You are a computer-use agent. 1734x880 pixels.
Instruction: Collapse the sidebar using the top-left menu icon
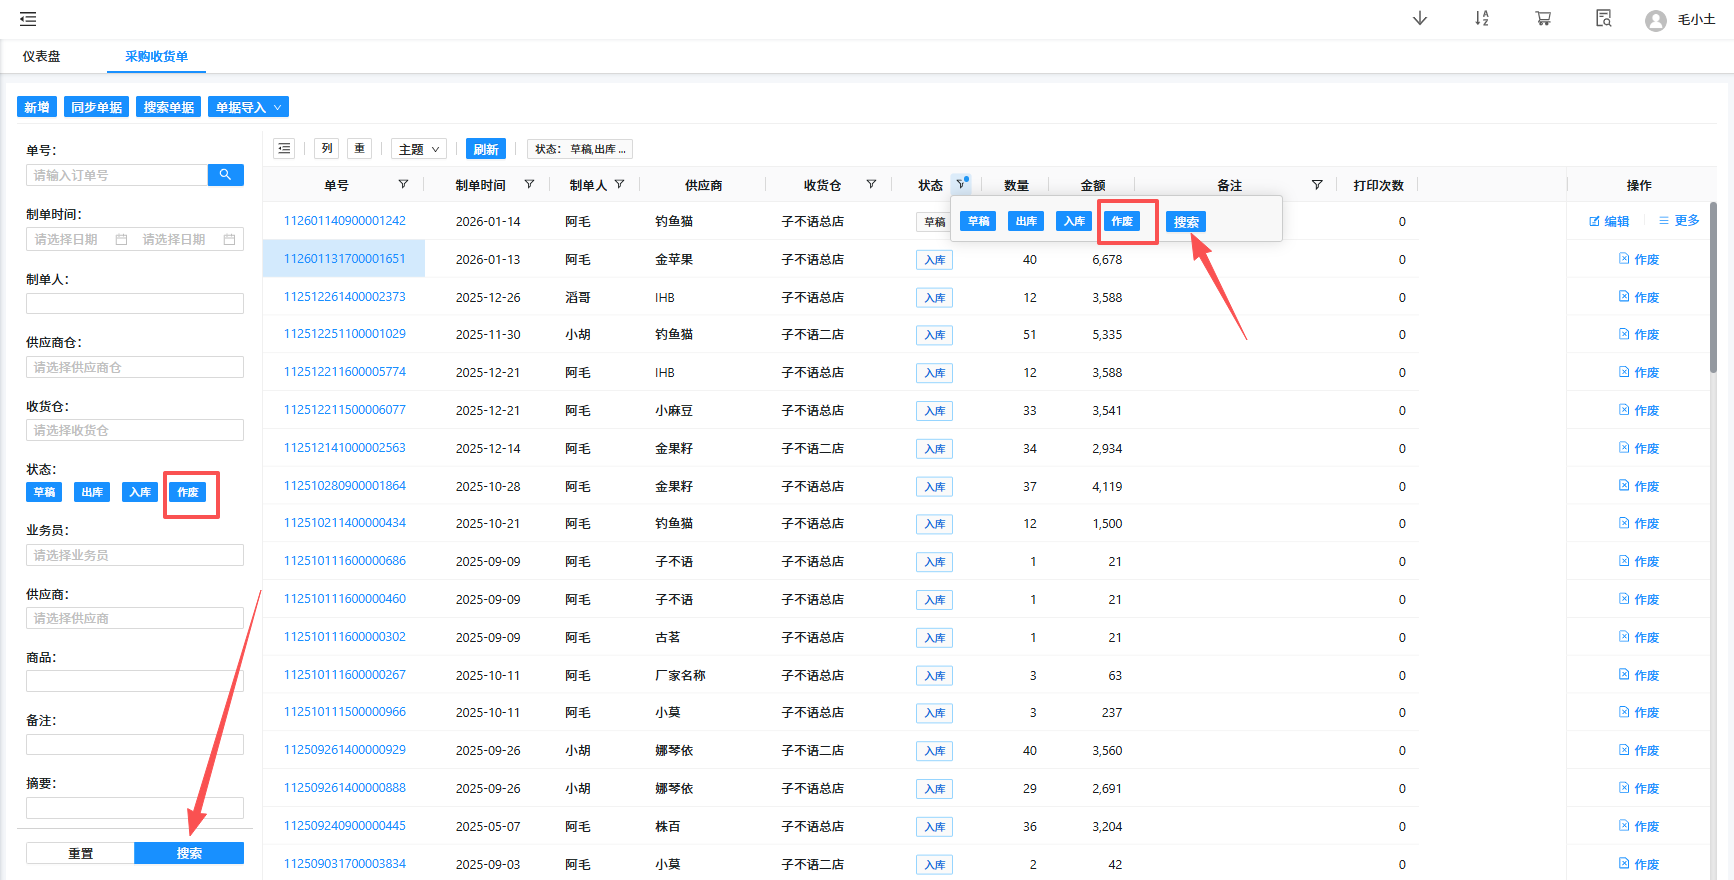tap(28, 19)
